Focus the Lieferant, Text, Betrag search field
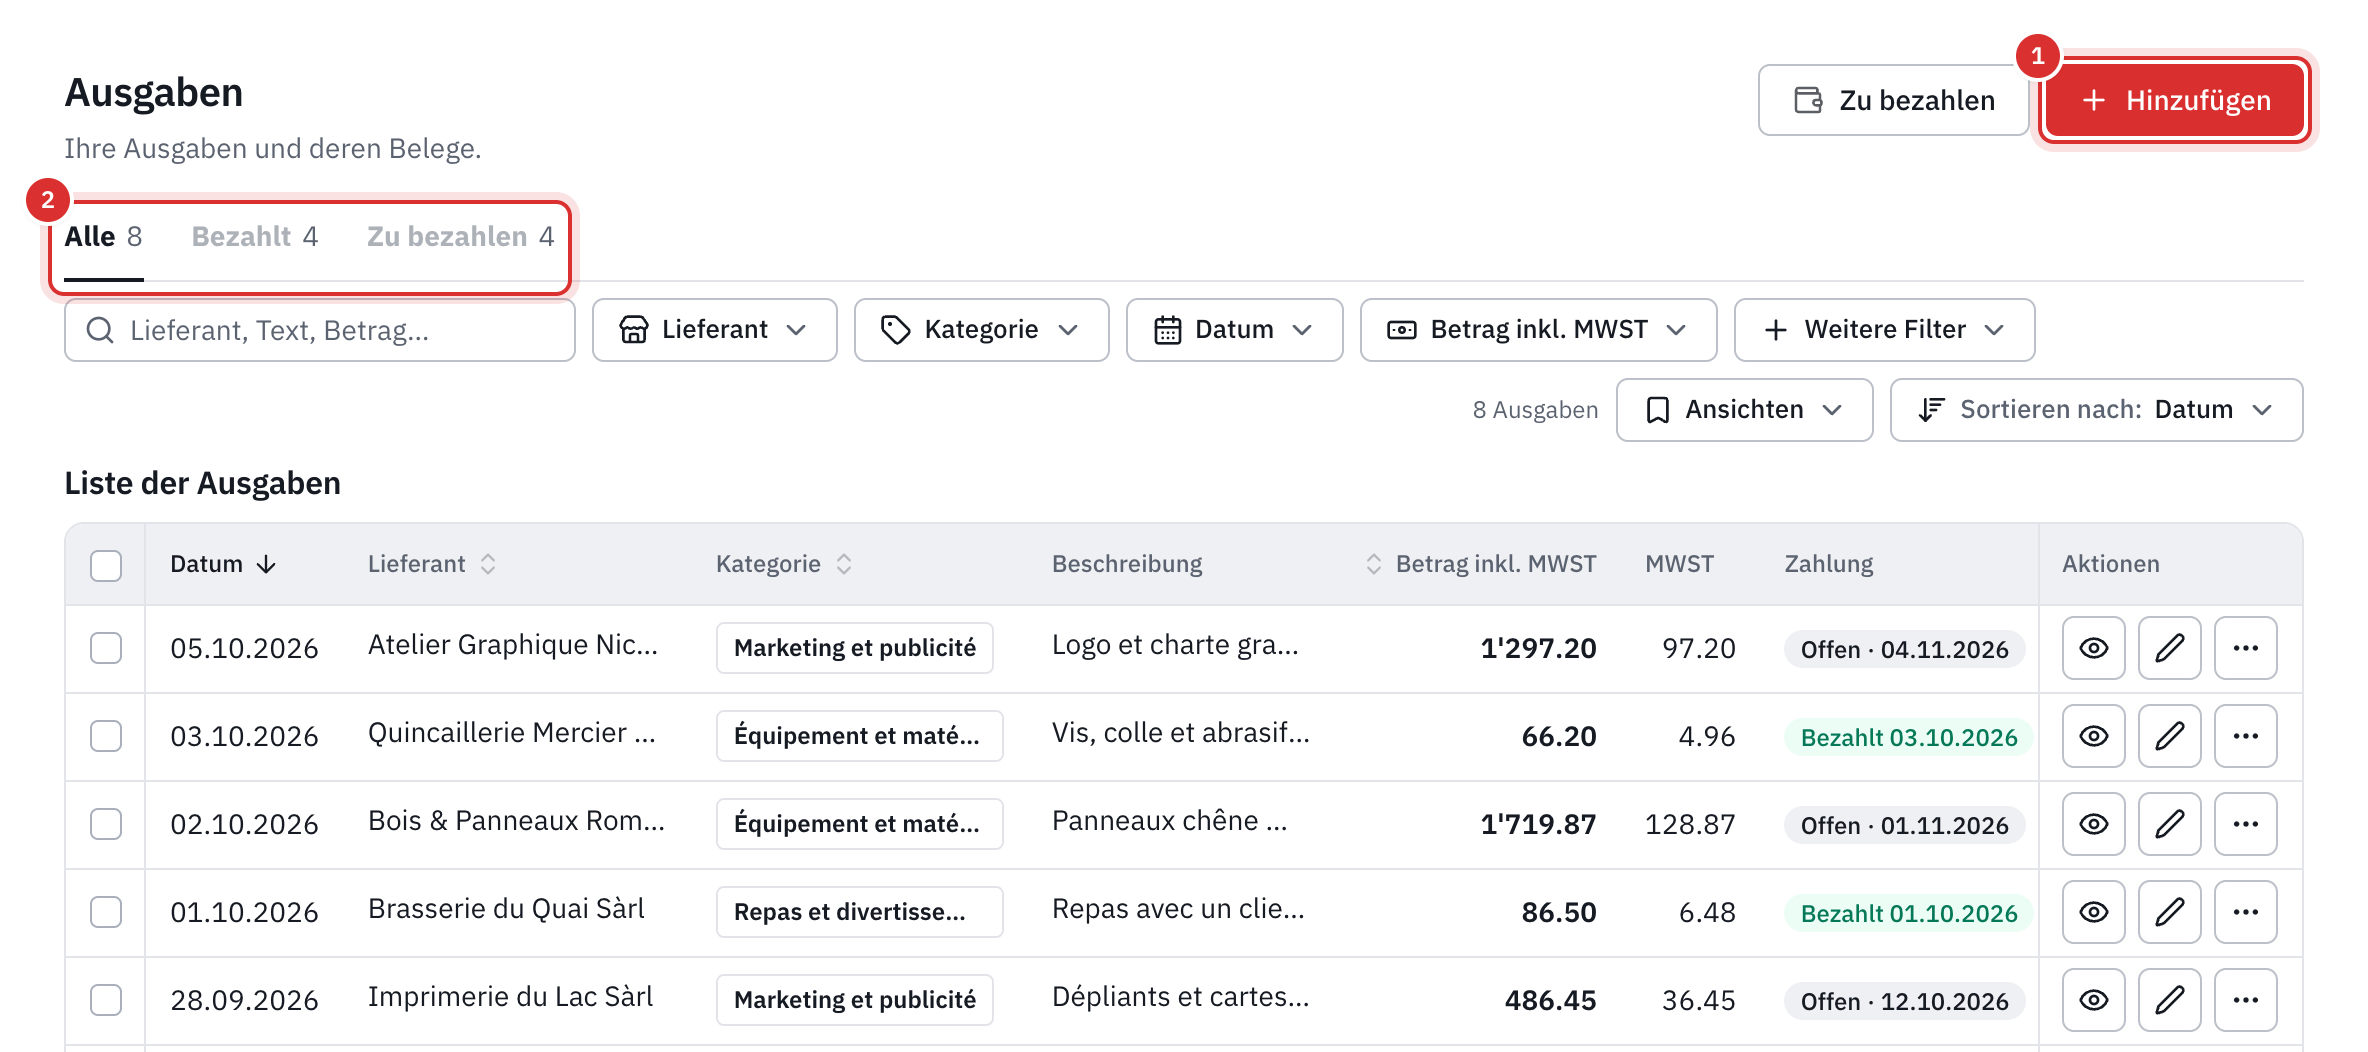The width and height of the screenshot is (2368, 1052). coord(320,330)
